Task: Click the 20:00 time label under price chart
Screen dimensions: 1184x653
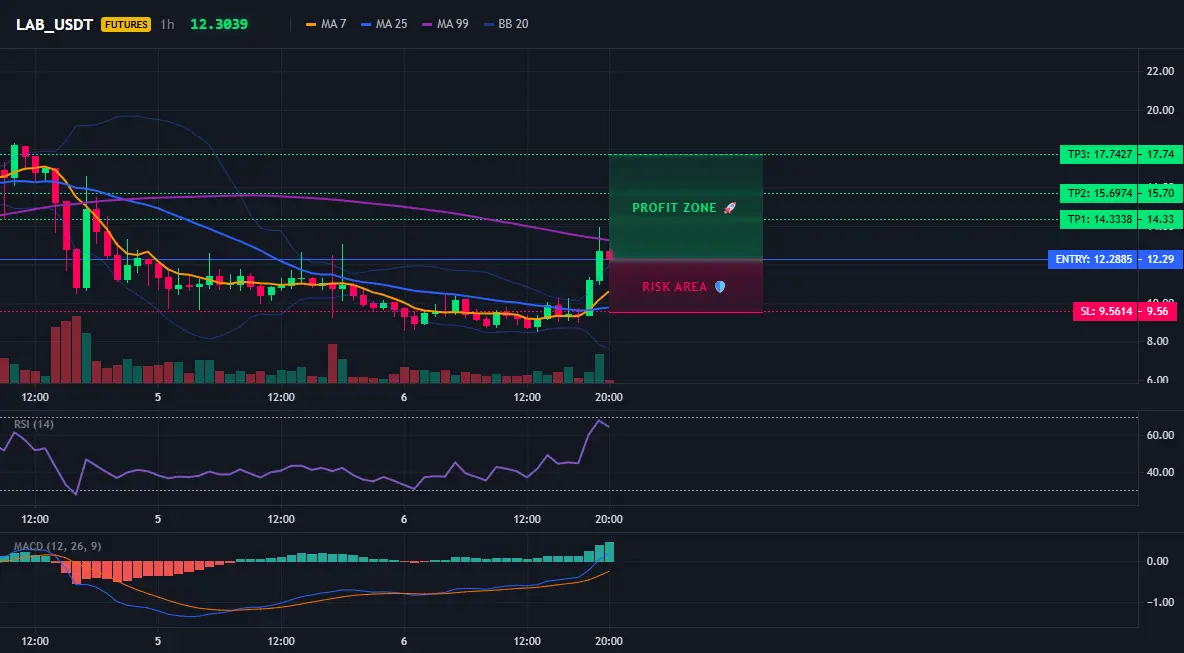Action: (609, 397)
